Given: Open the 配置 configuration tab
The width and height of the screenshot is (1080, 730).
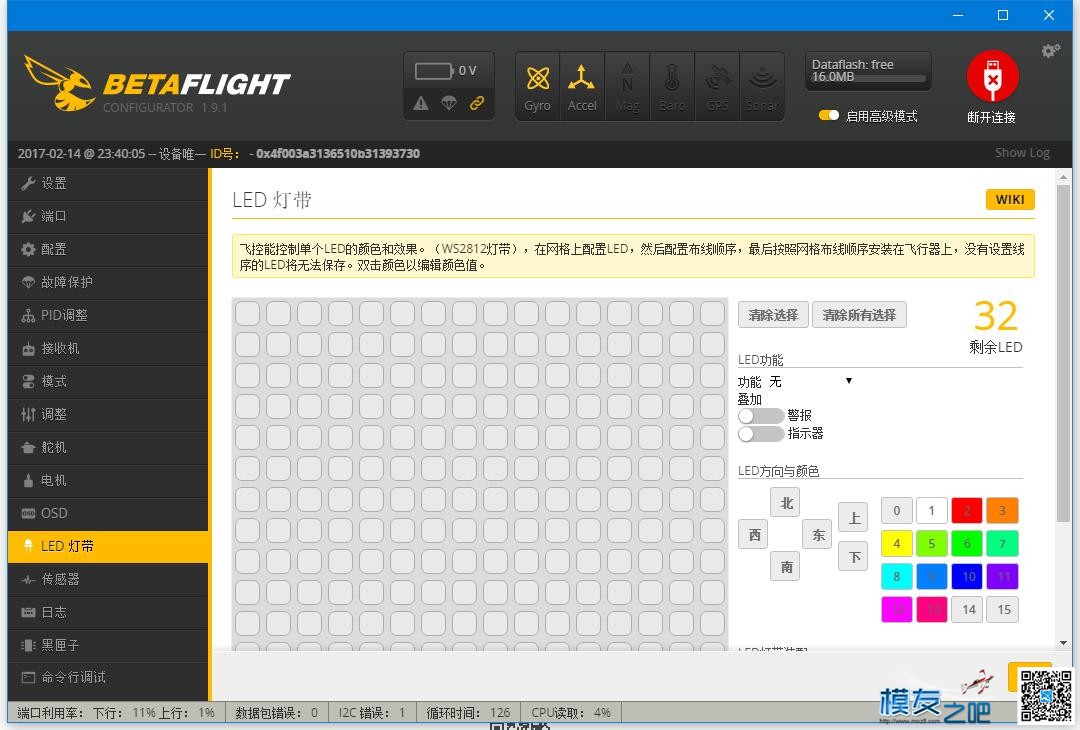Looking at the screenshot, I should click(x=108, y=249).
